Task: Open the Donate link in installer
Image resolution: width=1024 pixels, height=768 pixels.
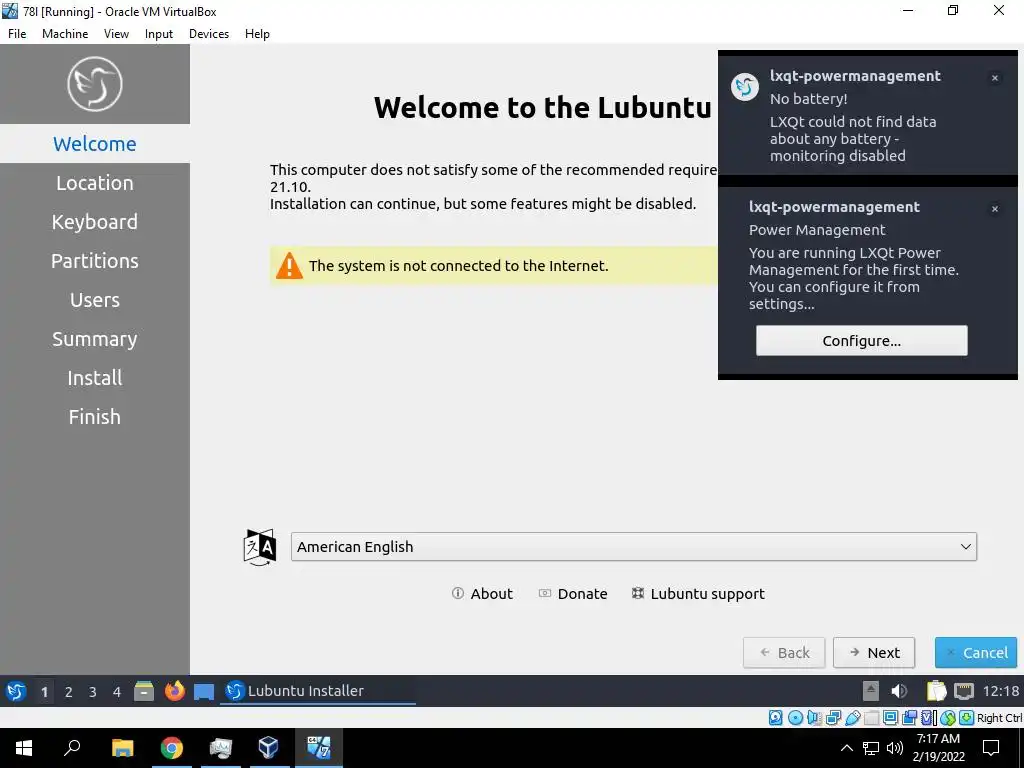Action: tap(573, 594)
